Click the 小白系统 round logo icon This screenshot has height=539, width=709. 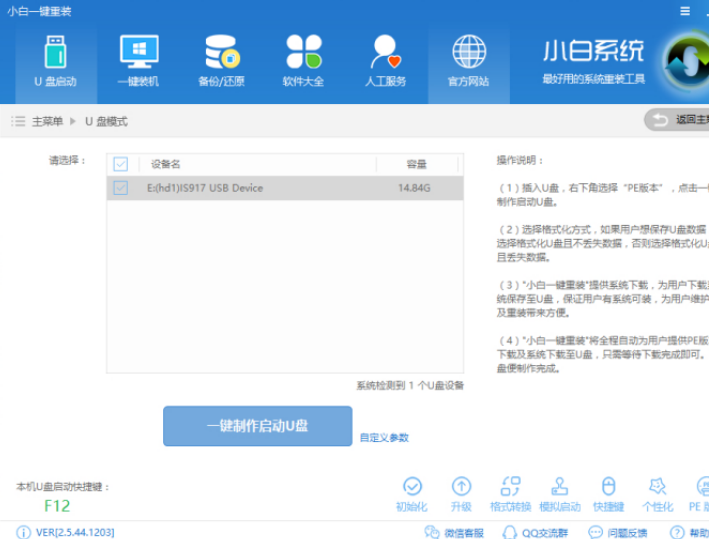click(x=687, y=61)
